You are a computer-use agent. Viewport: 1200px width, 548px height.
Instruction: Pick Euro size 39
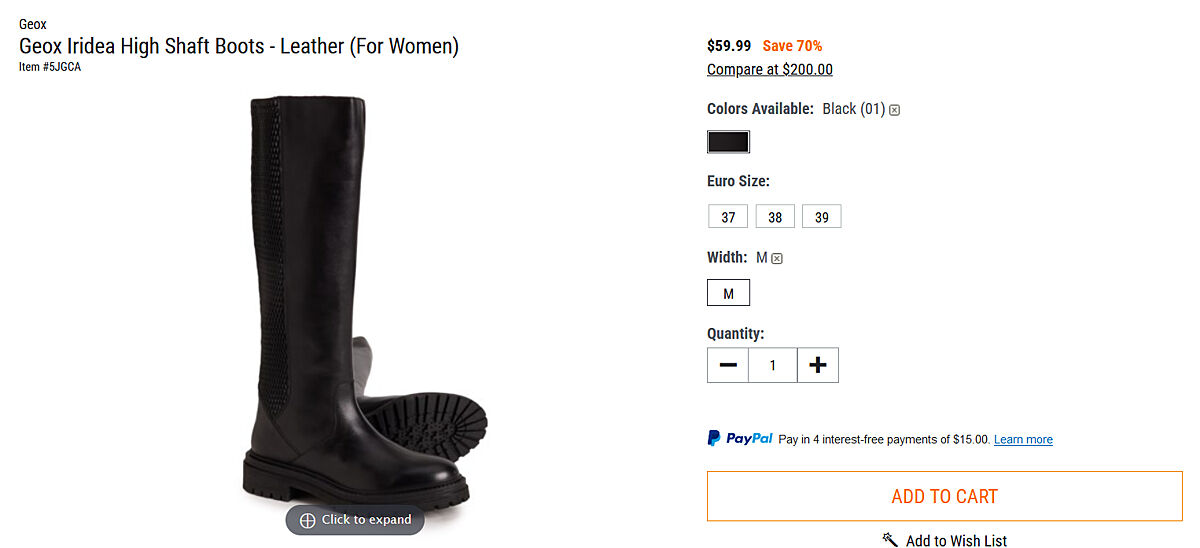[821, 217]
